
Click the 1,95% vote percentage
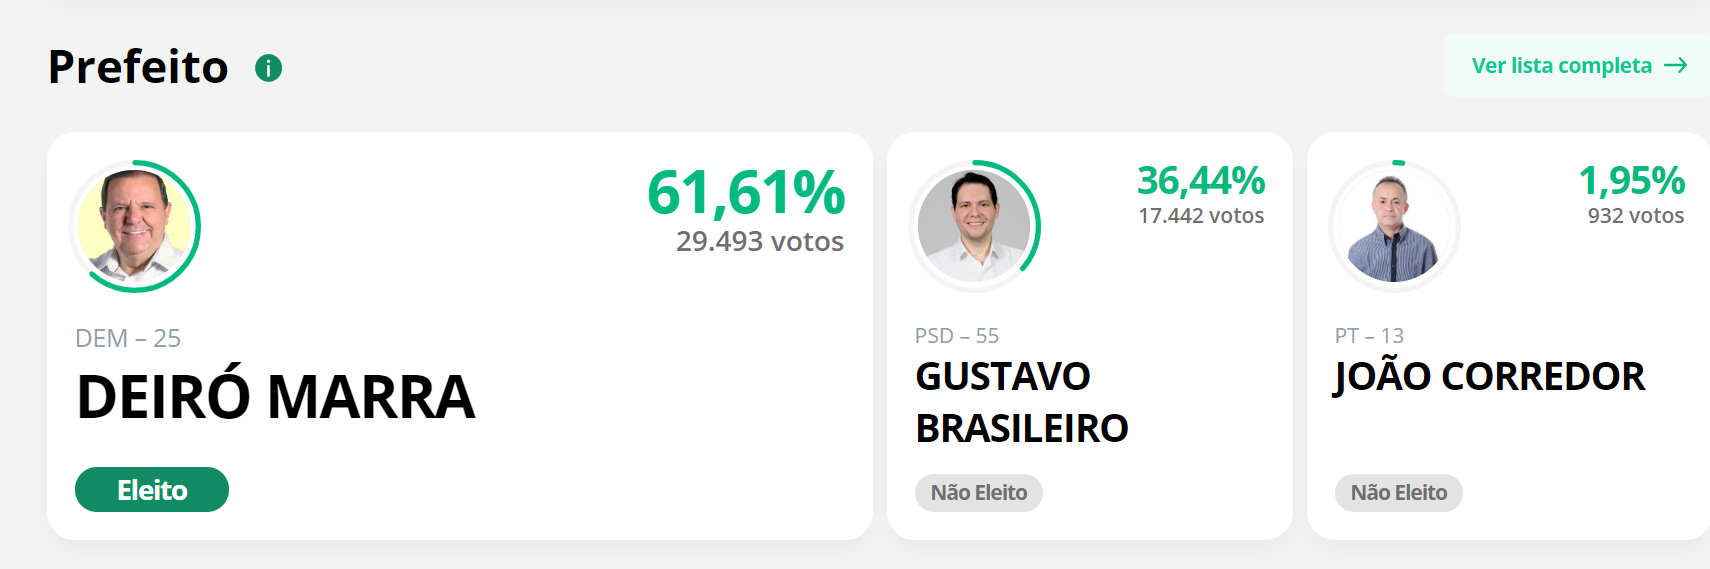click(1631, 181)
